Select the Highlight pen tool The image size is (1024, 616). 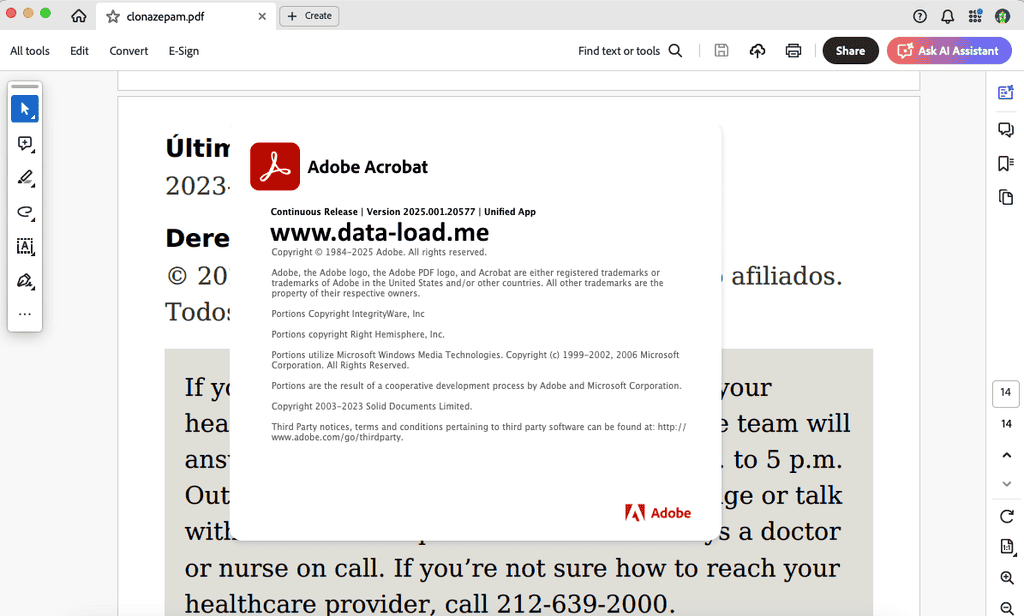[25, 178]
